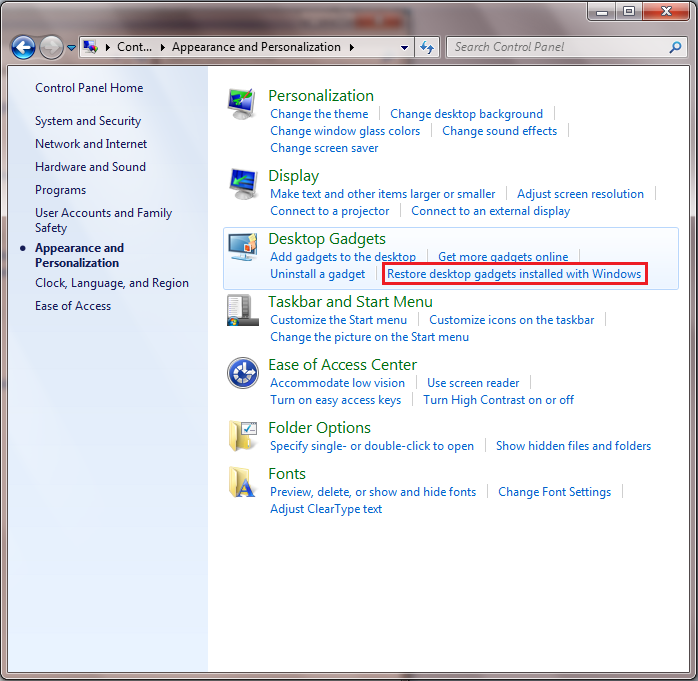Click Uninstall a gadget
The height and width of the screenshot is (681, 698).
pyautogui.click(x=317, y=274)
